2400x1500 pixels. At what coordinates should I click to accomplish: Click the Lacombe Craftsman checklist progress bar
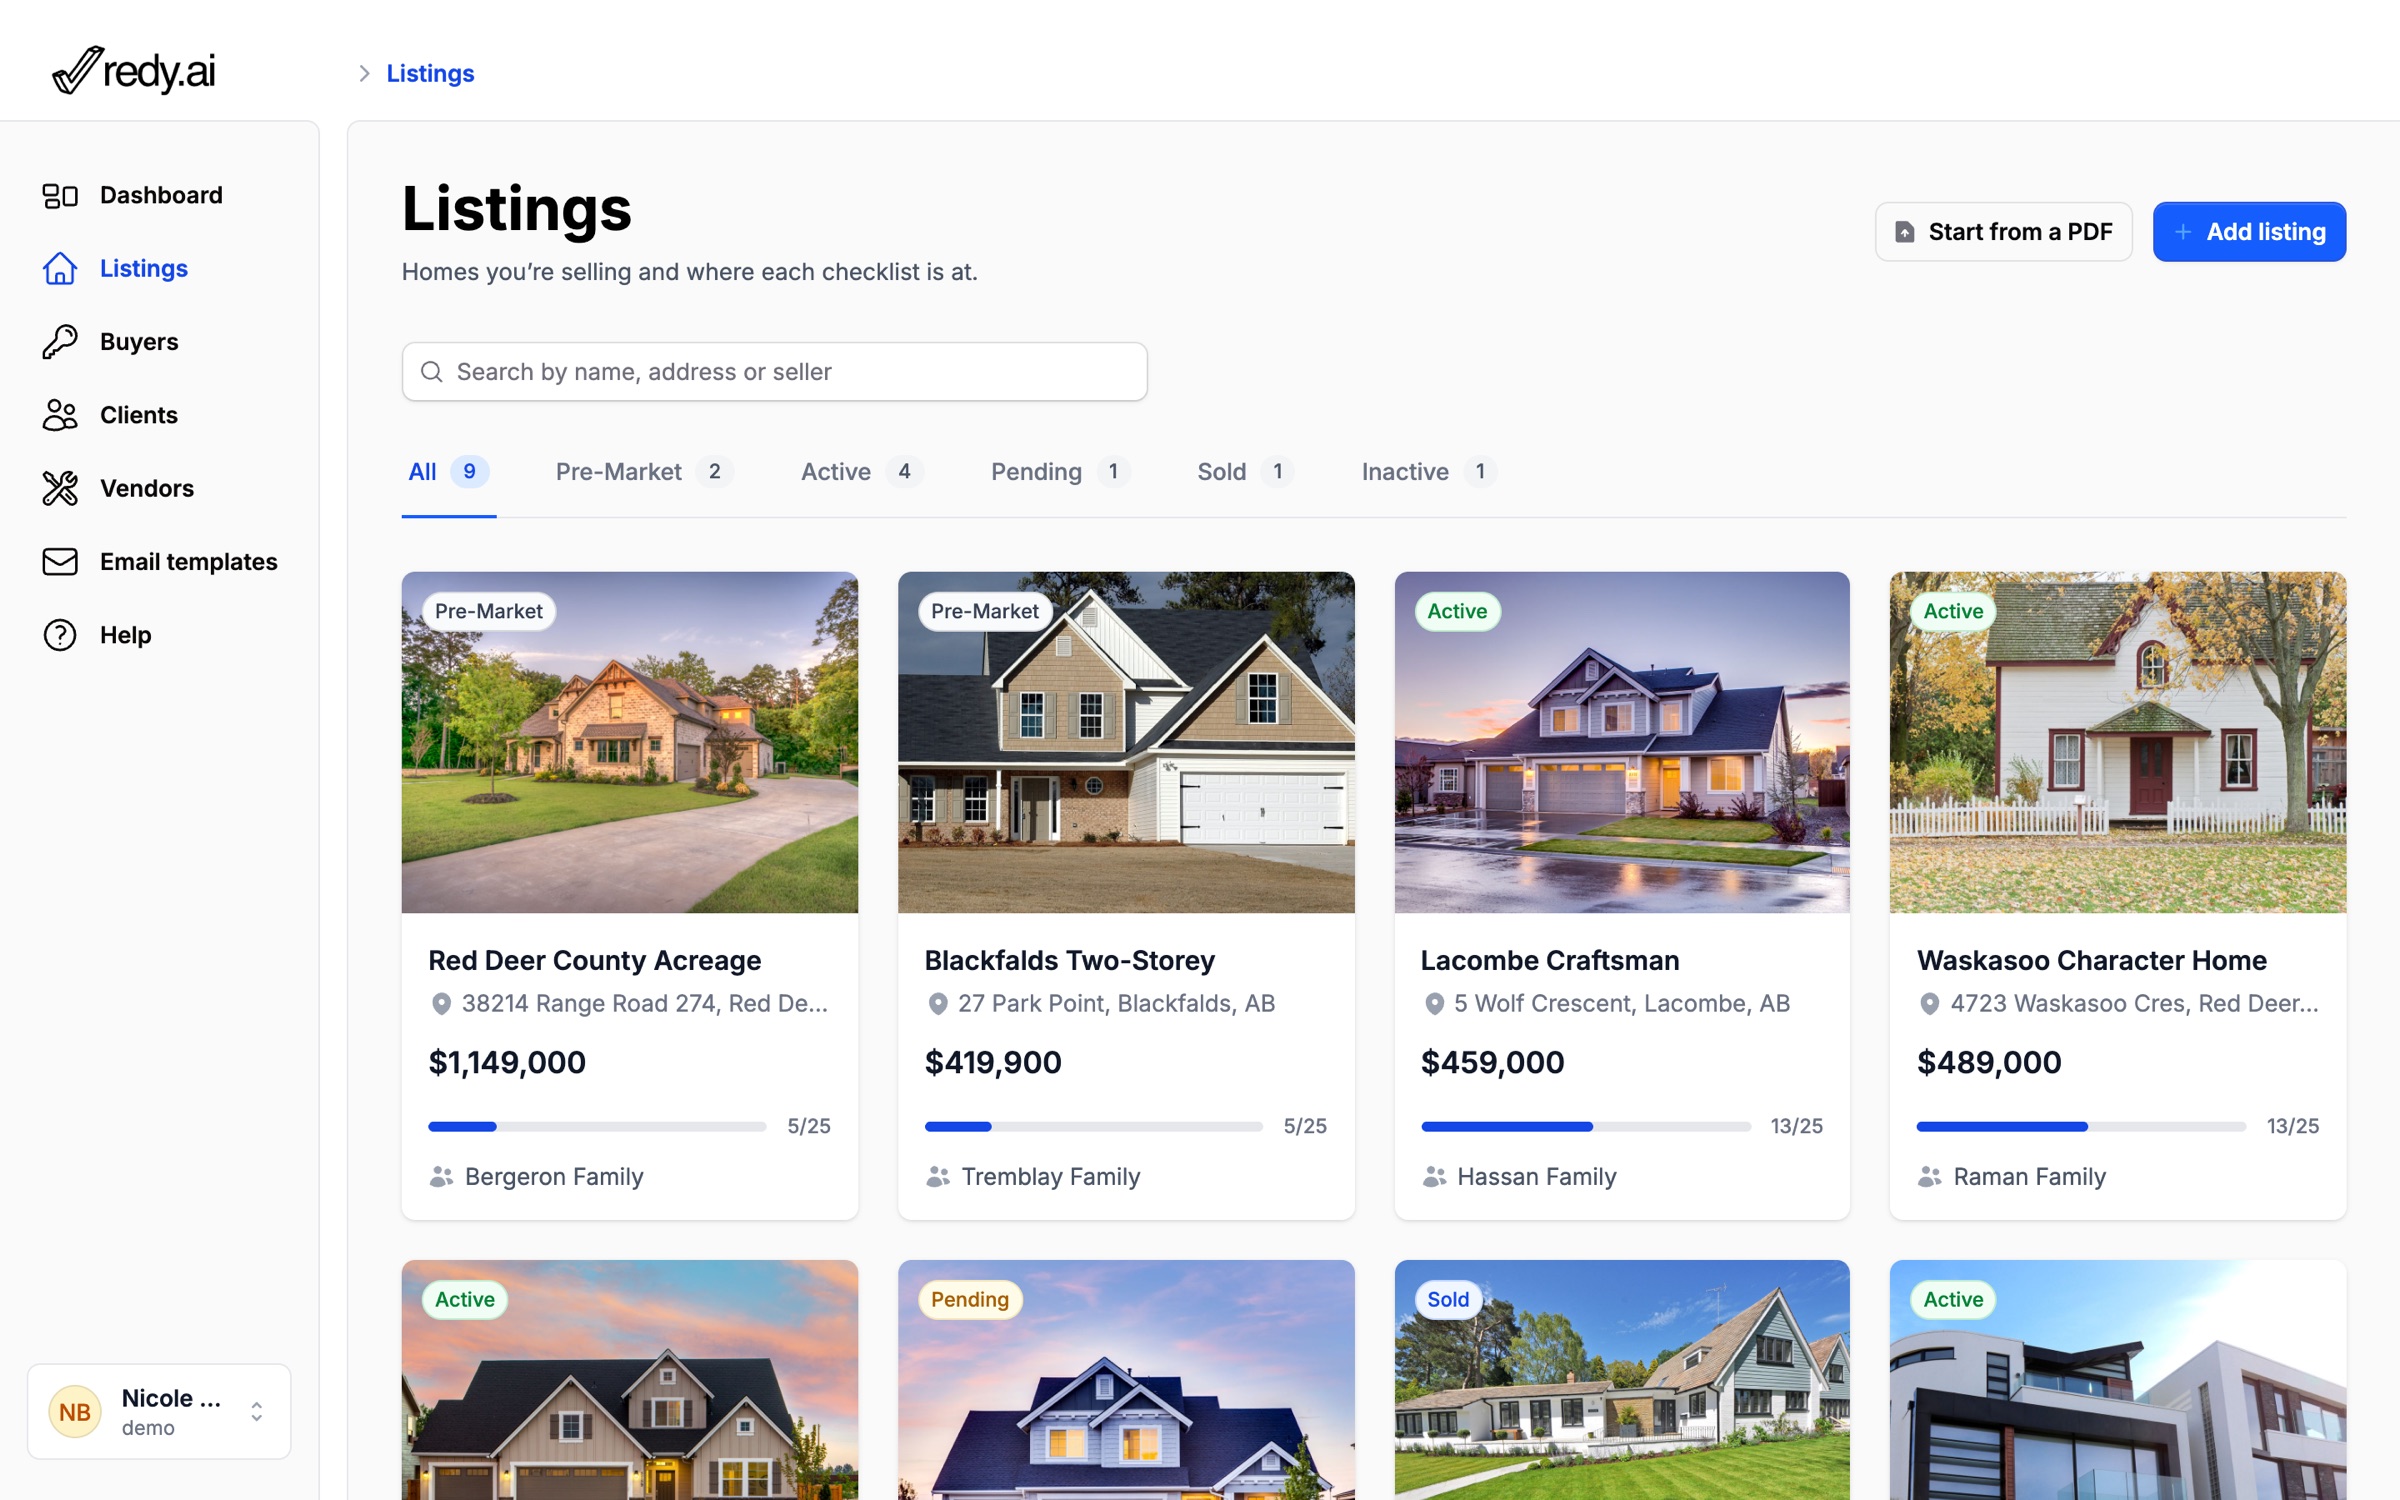pyautogui.click(x=1585, y=1126)
